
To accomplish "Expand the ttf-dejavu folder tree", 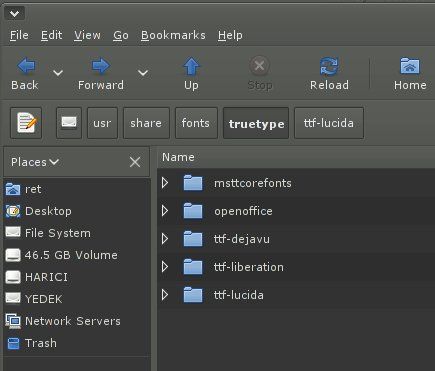I will [165, 239].
